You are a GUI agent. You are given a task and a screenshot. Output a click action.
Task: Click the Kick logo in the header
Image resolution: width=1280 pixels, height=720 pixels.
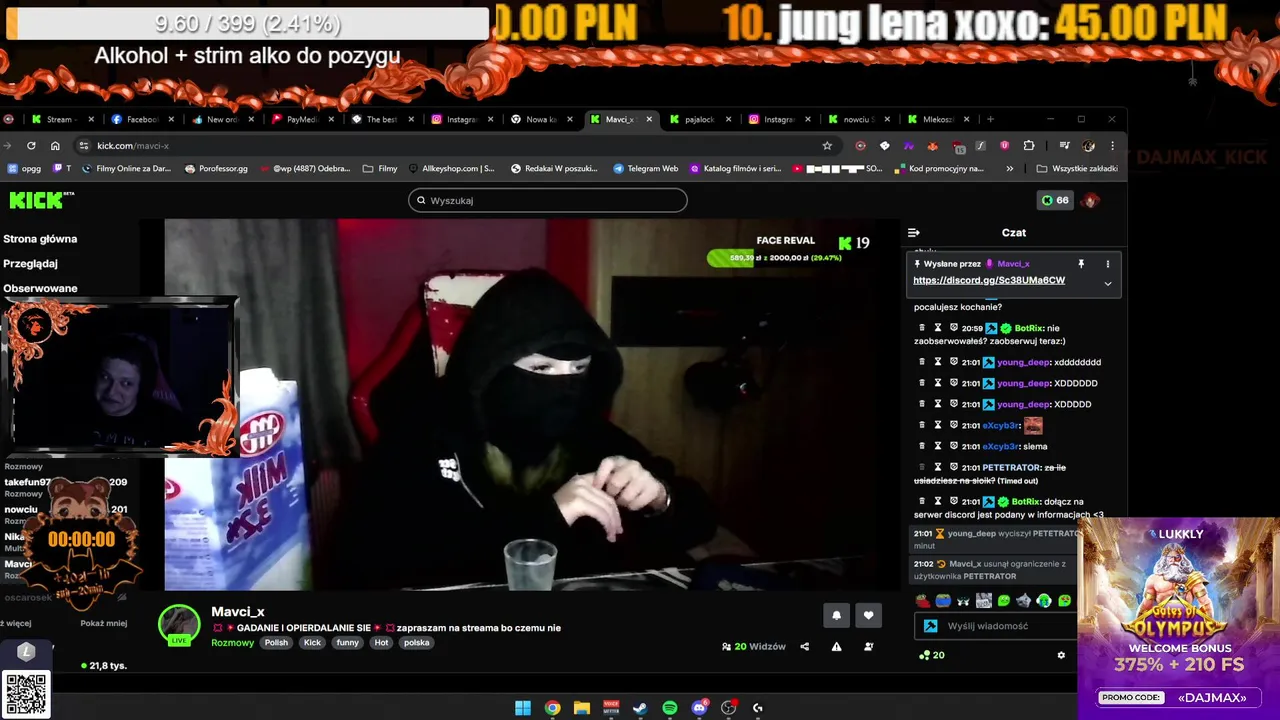(x=41, y=200)
